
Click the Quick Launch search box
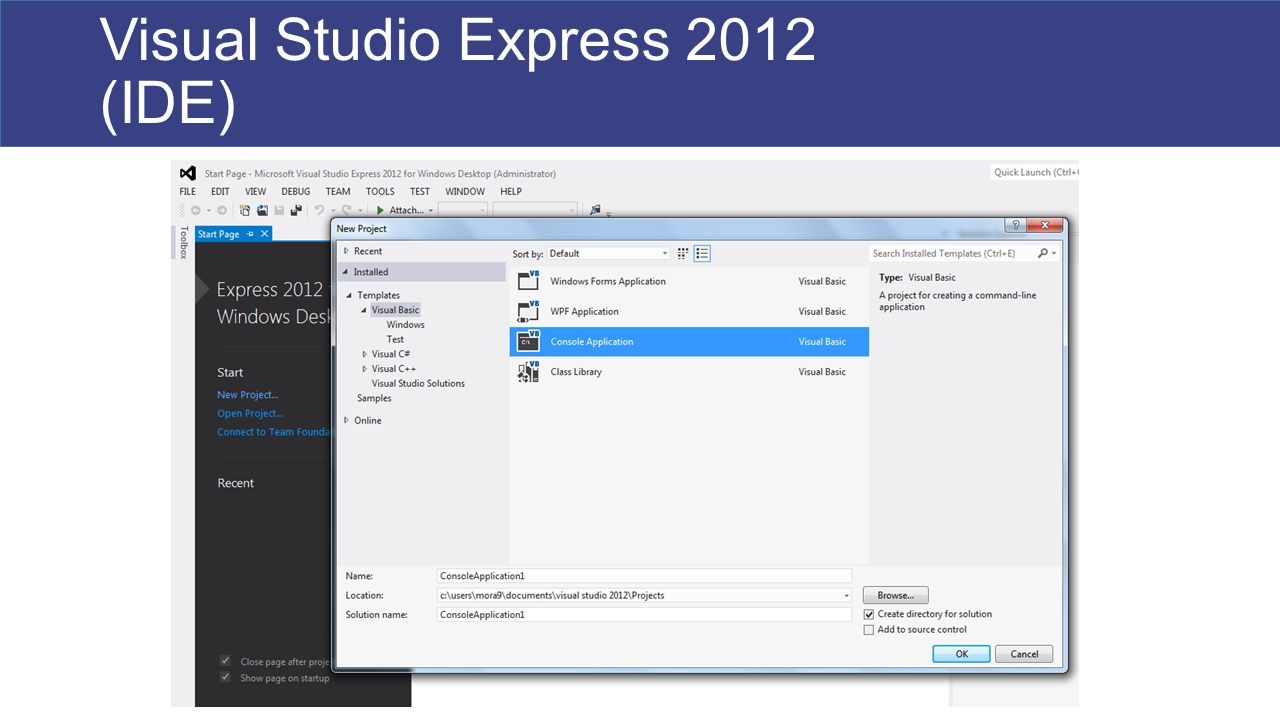tap(1035, 172)
